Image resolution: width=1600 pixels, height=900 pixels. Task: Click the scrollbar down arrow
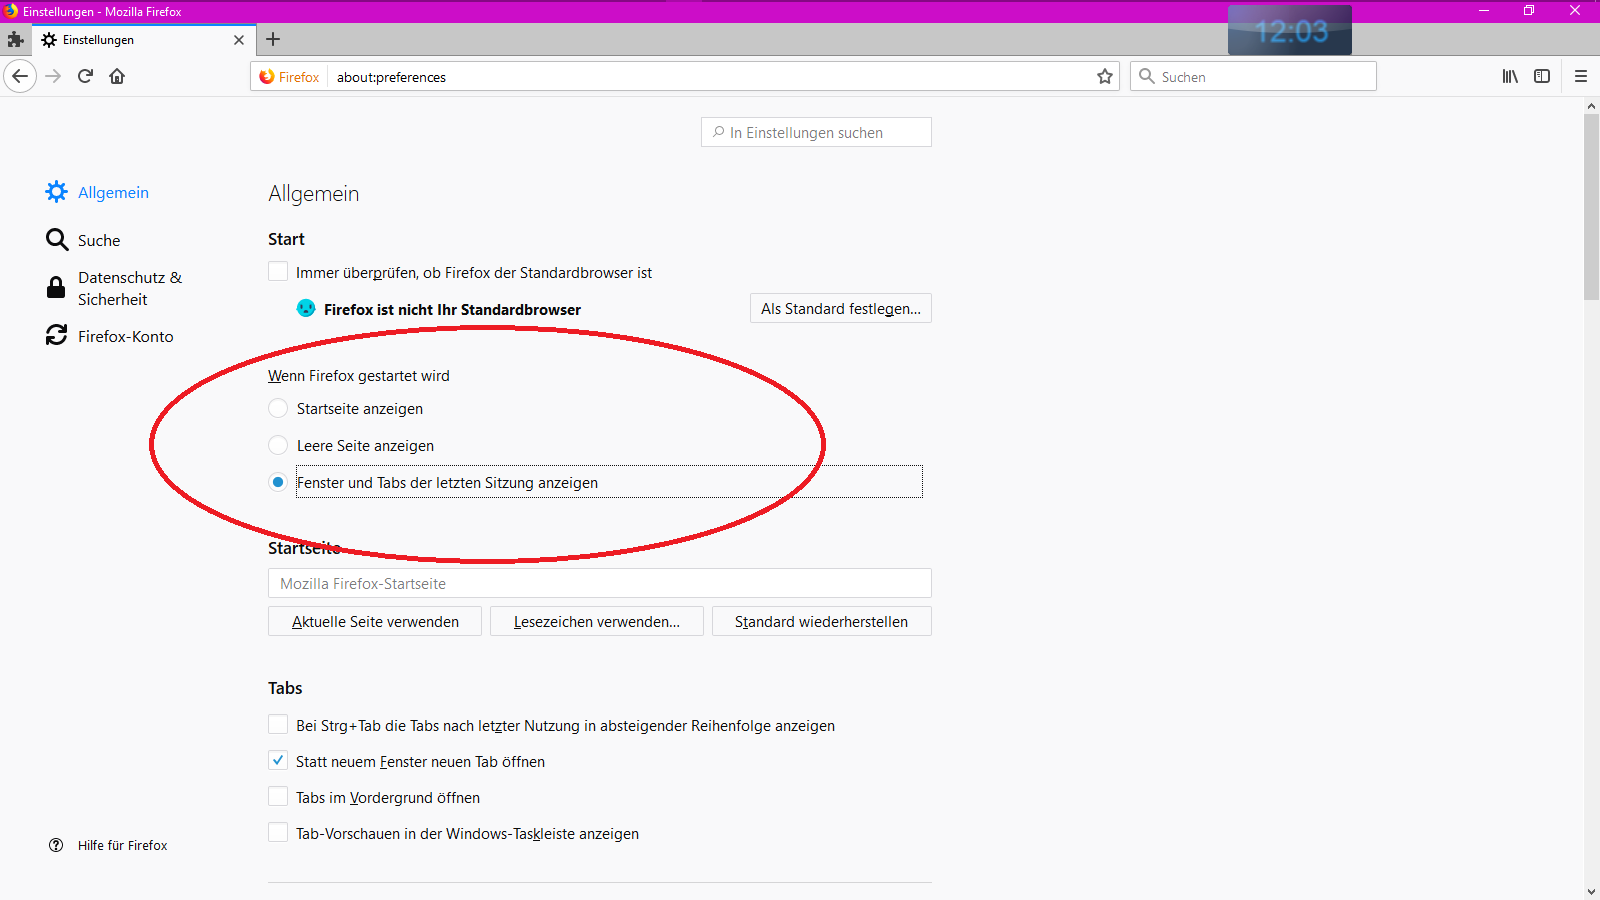1591,891
